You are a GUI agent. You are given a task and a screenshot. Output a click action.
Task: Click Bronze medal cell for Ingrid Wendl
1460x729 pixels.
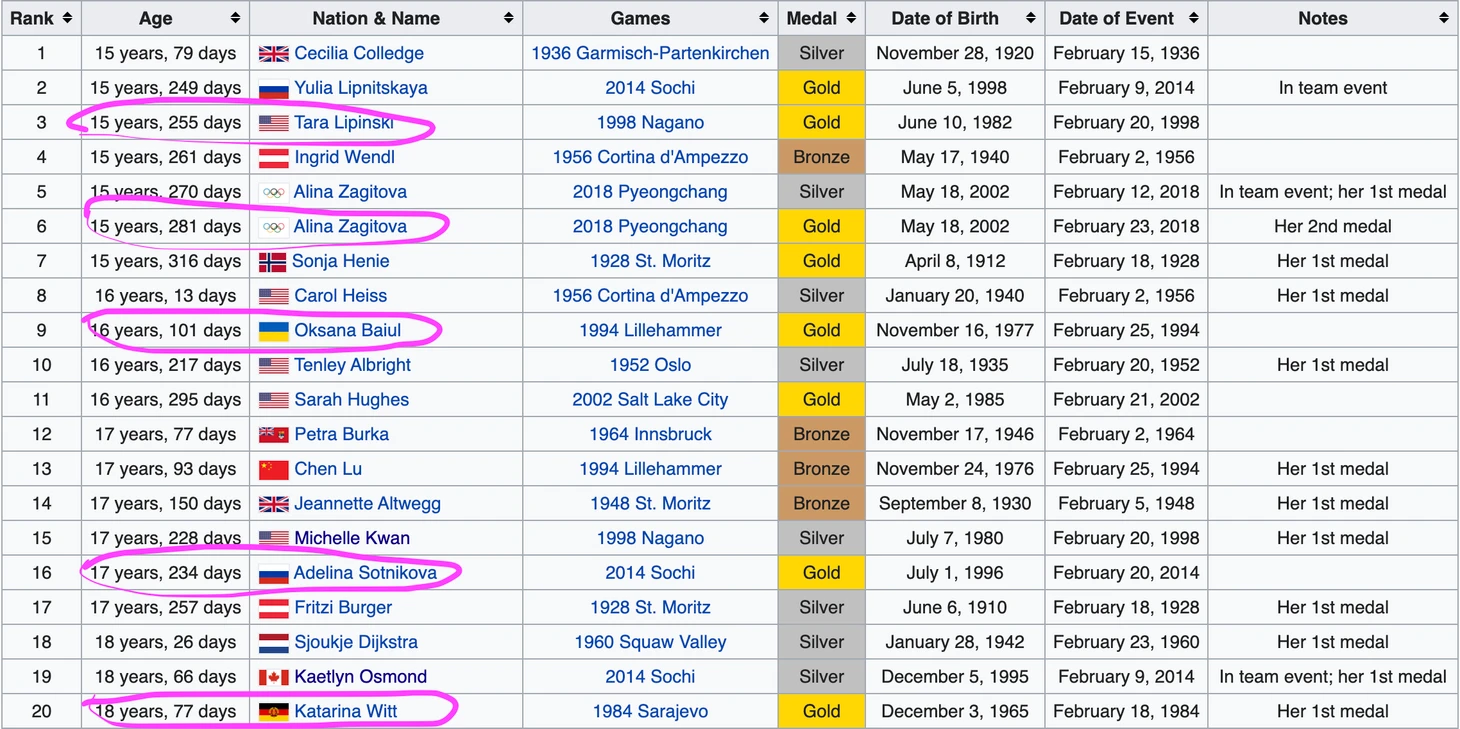pos(822,157)
